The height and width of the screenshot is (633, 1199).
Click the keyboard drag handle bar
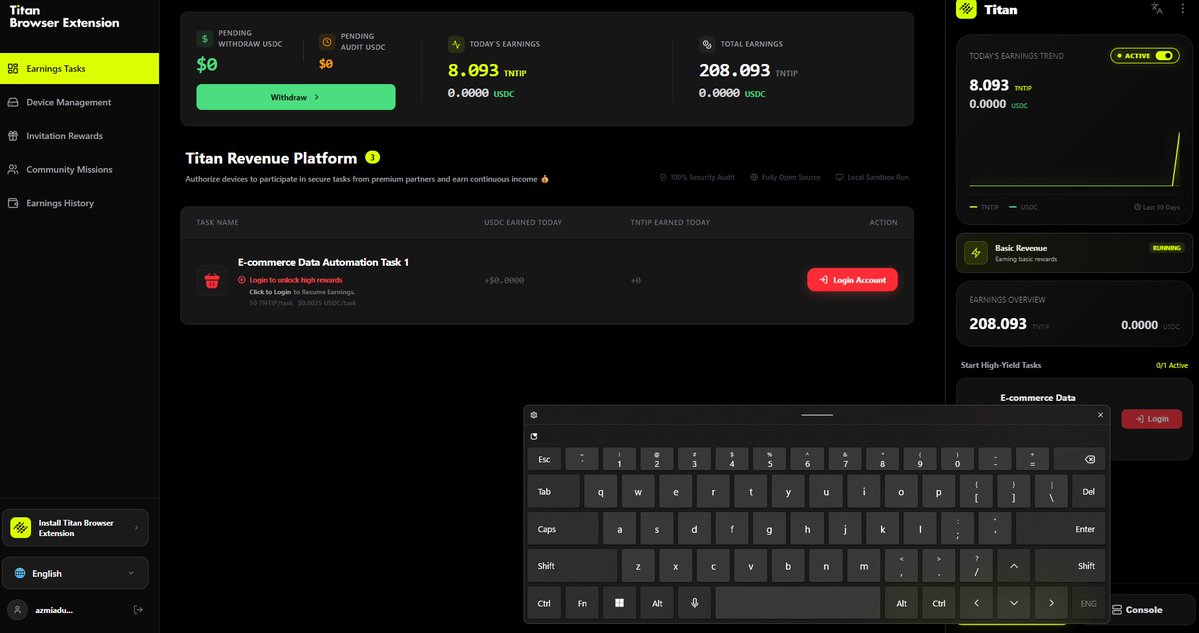coord(817,415)
